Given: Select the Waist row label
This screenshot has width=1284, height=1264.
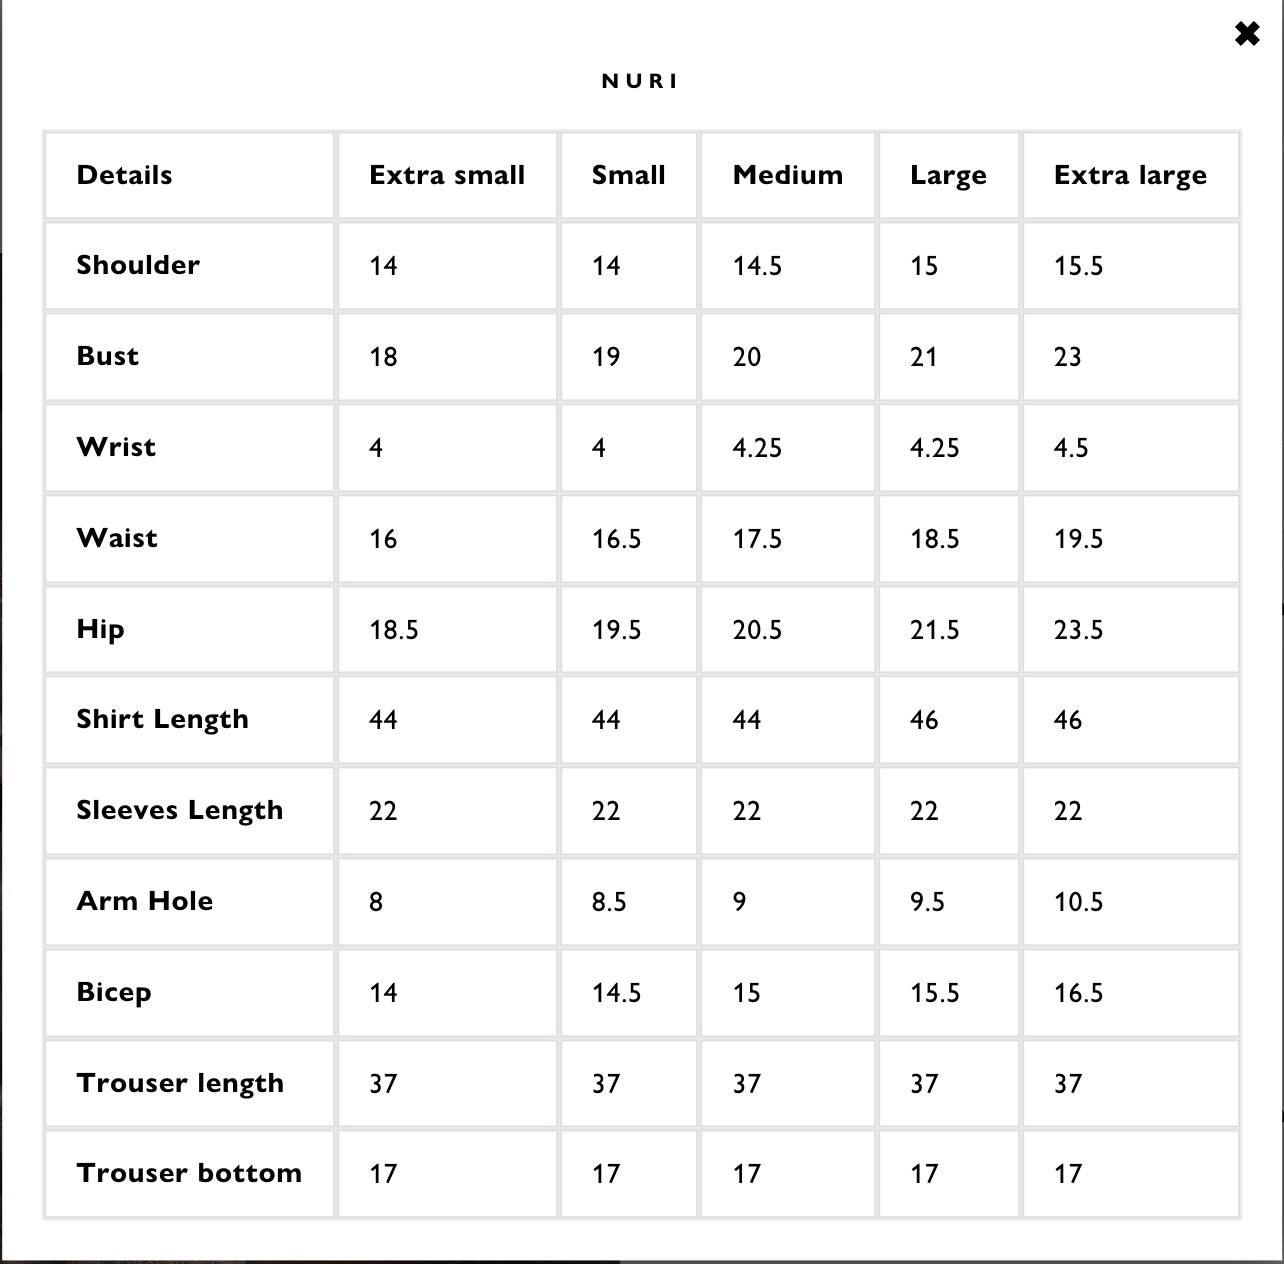Looking at the screenshot, I should tap(117, 538).
